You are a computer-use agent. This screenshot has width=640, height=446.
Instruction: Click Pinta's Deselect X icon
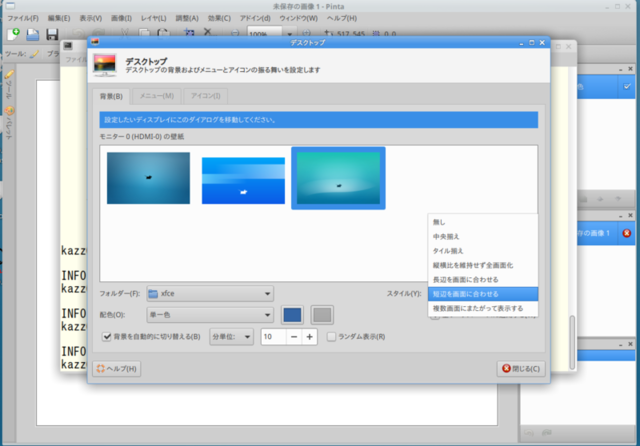208,32
